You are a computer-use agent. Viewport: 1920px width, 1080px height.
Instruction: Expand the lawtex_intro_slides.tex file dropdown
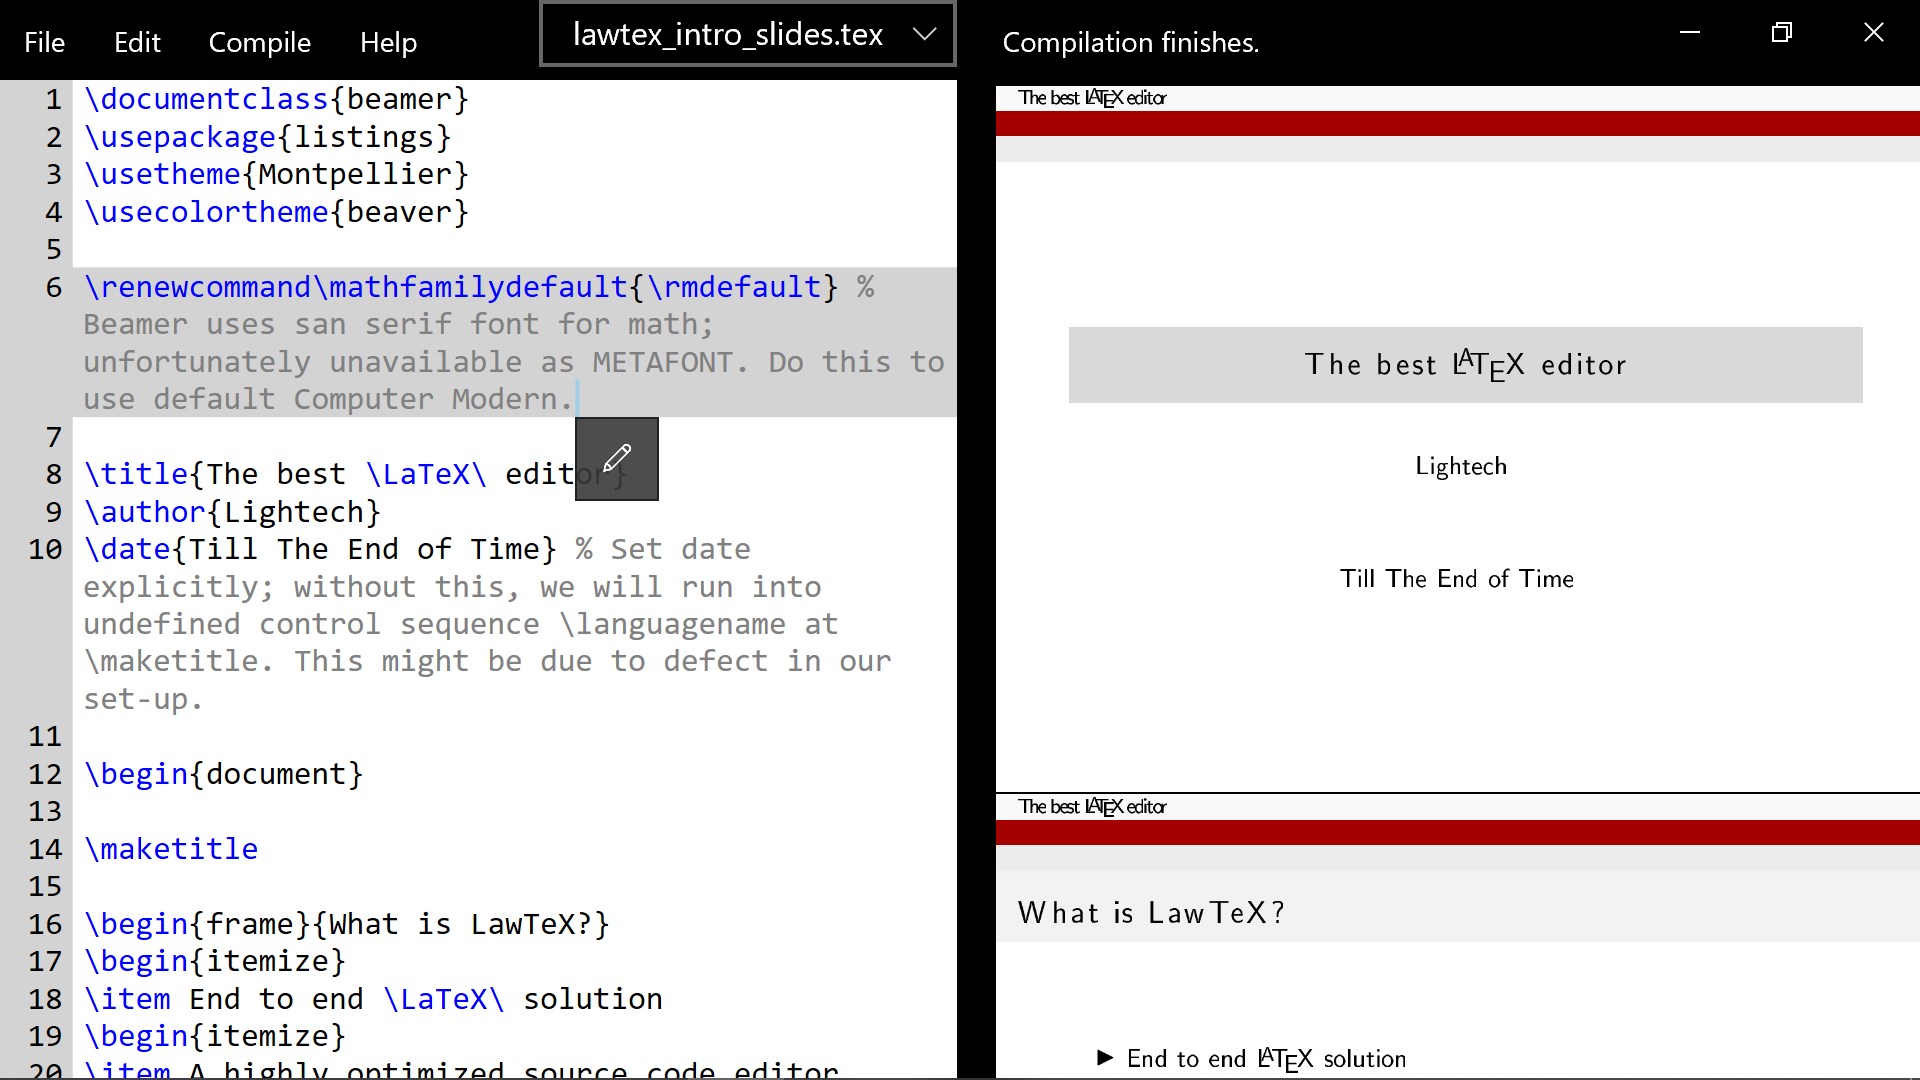727,35
